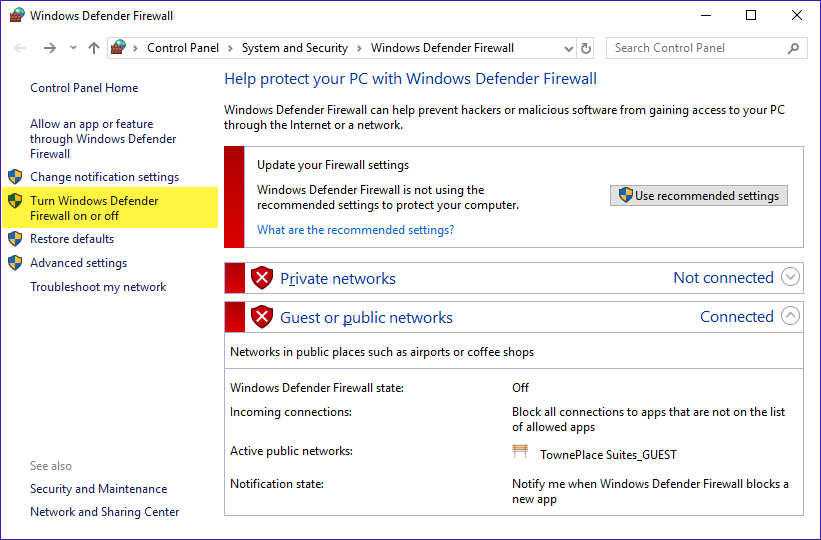This screenshot has width=821, height=540.
Task: Open Network and Sharing Center
Action: click(105, 512)
